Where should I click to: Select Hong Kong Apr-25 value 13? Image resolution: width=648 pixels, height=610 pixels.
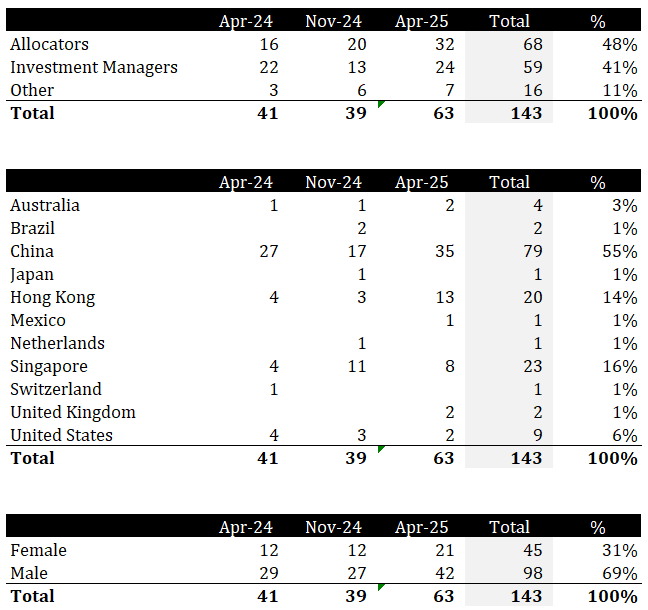(x=445, y=298)
